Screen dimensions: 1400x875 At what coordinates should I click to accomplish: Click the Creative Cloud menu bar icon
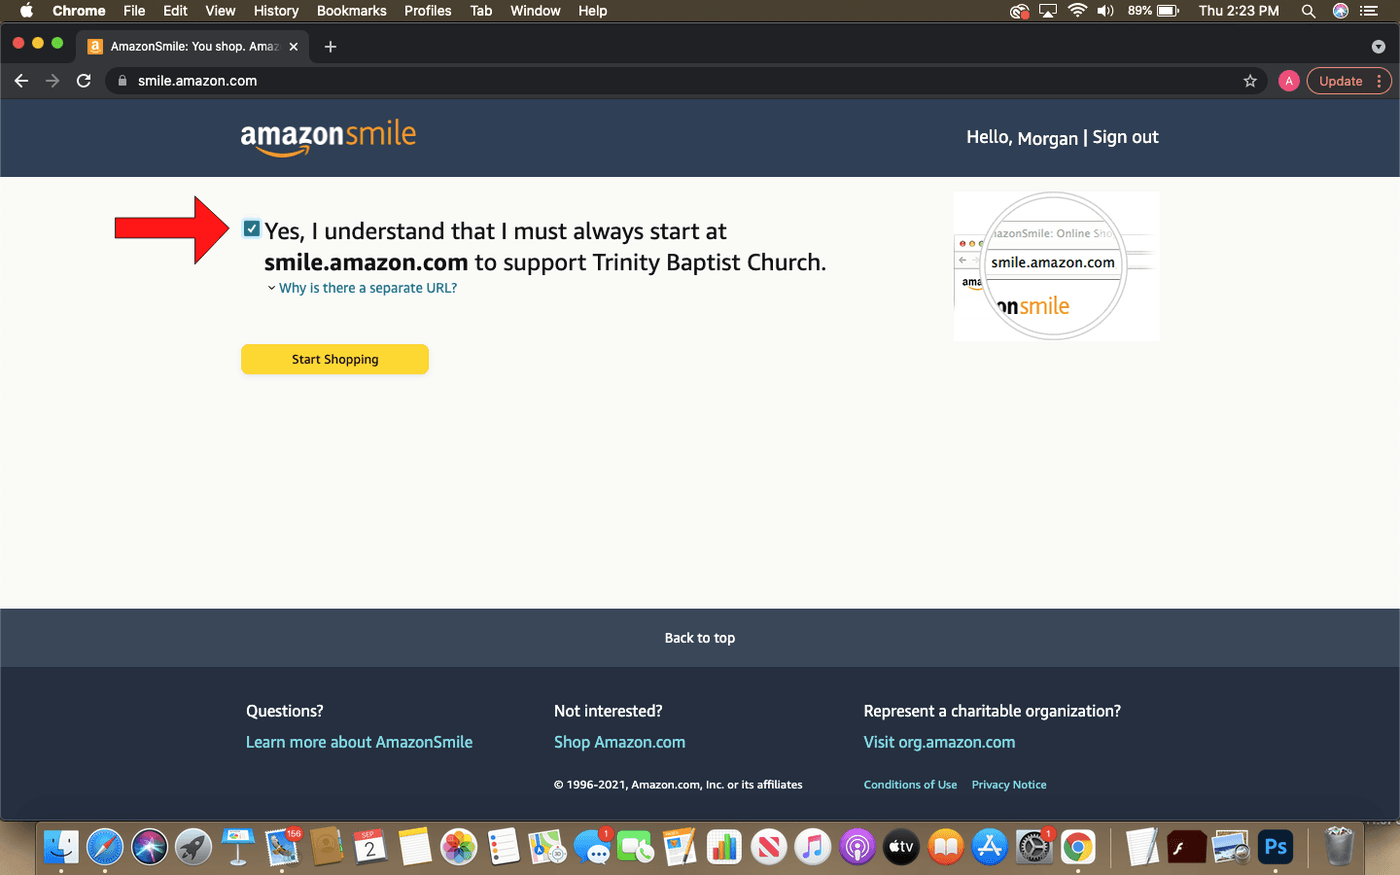tap(1019, 11)
